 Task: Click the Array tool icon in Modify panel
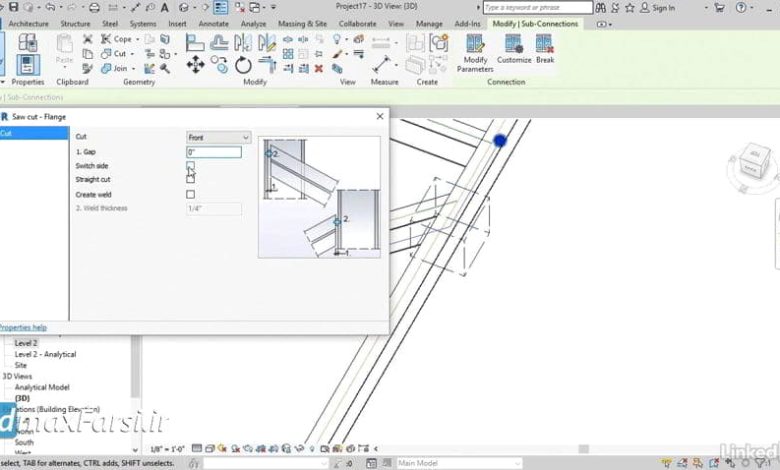[x=288, y=54]
